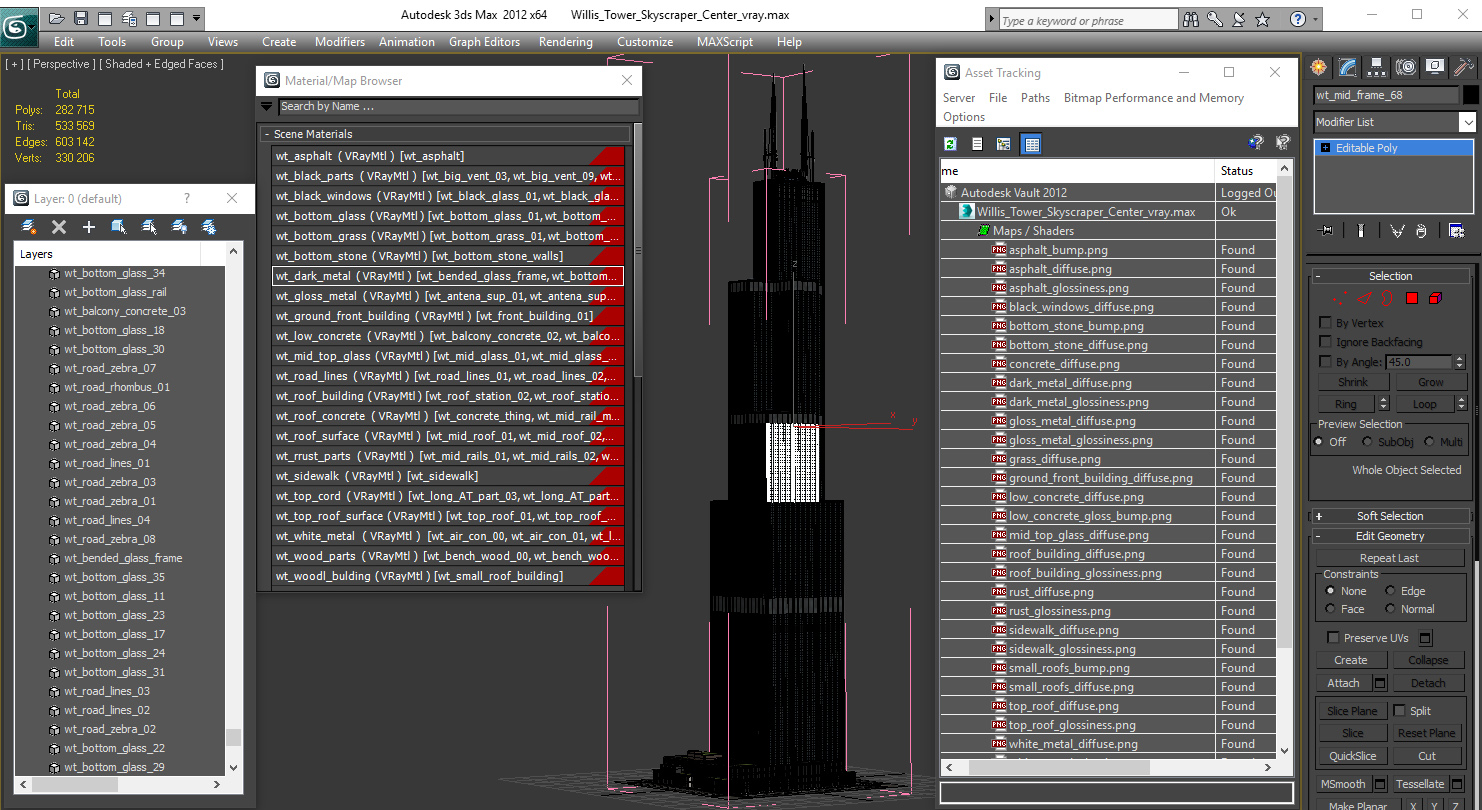Click Pin Stack icon below modifier stack
The height and width of the screenshot is (810, 1482).
click(x=1327, y=231)
